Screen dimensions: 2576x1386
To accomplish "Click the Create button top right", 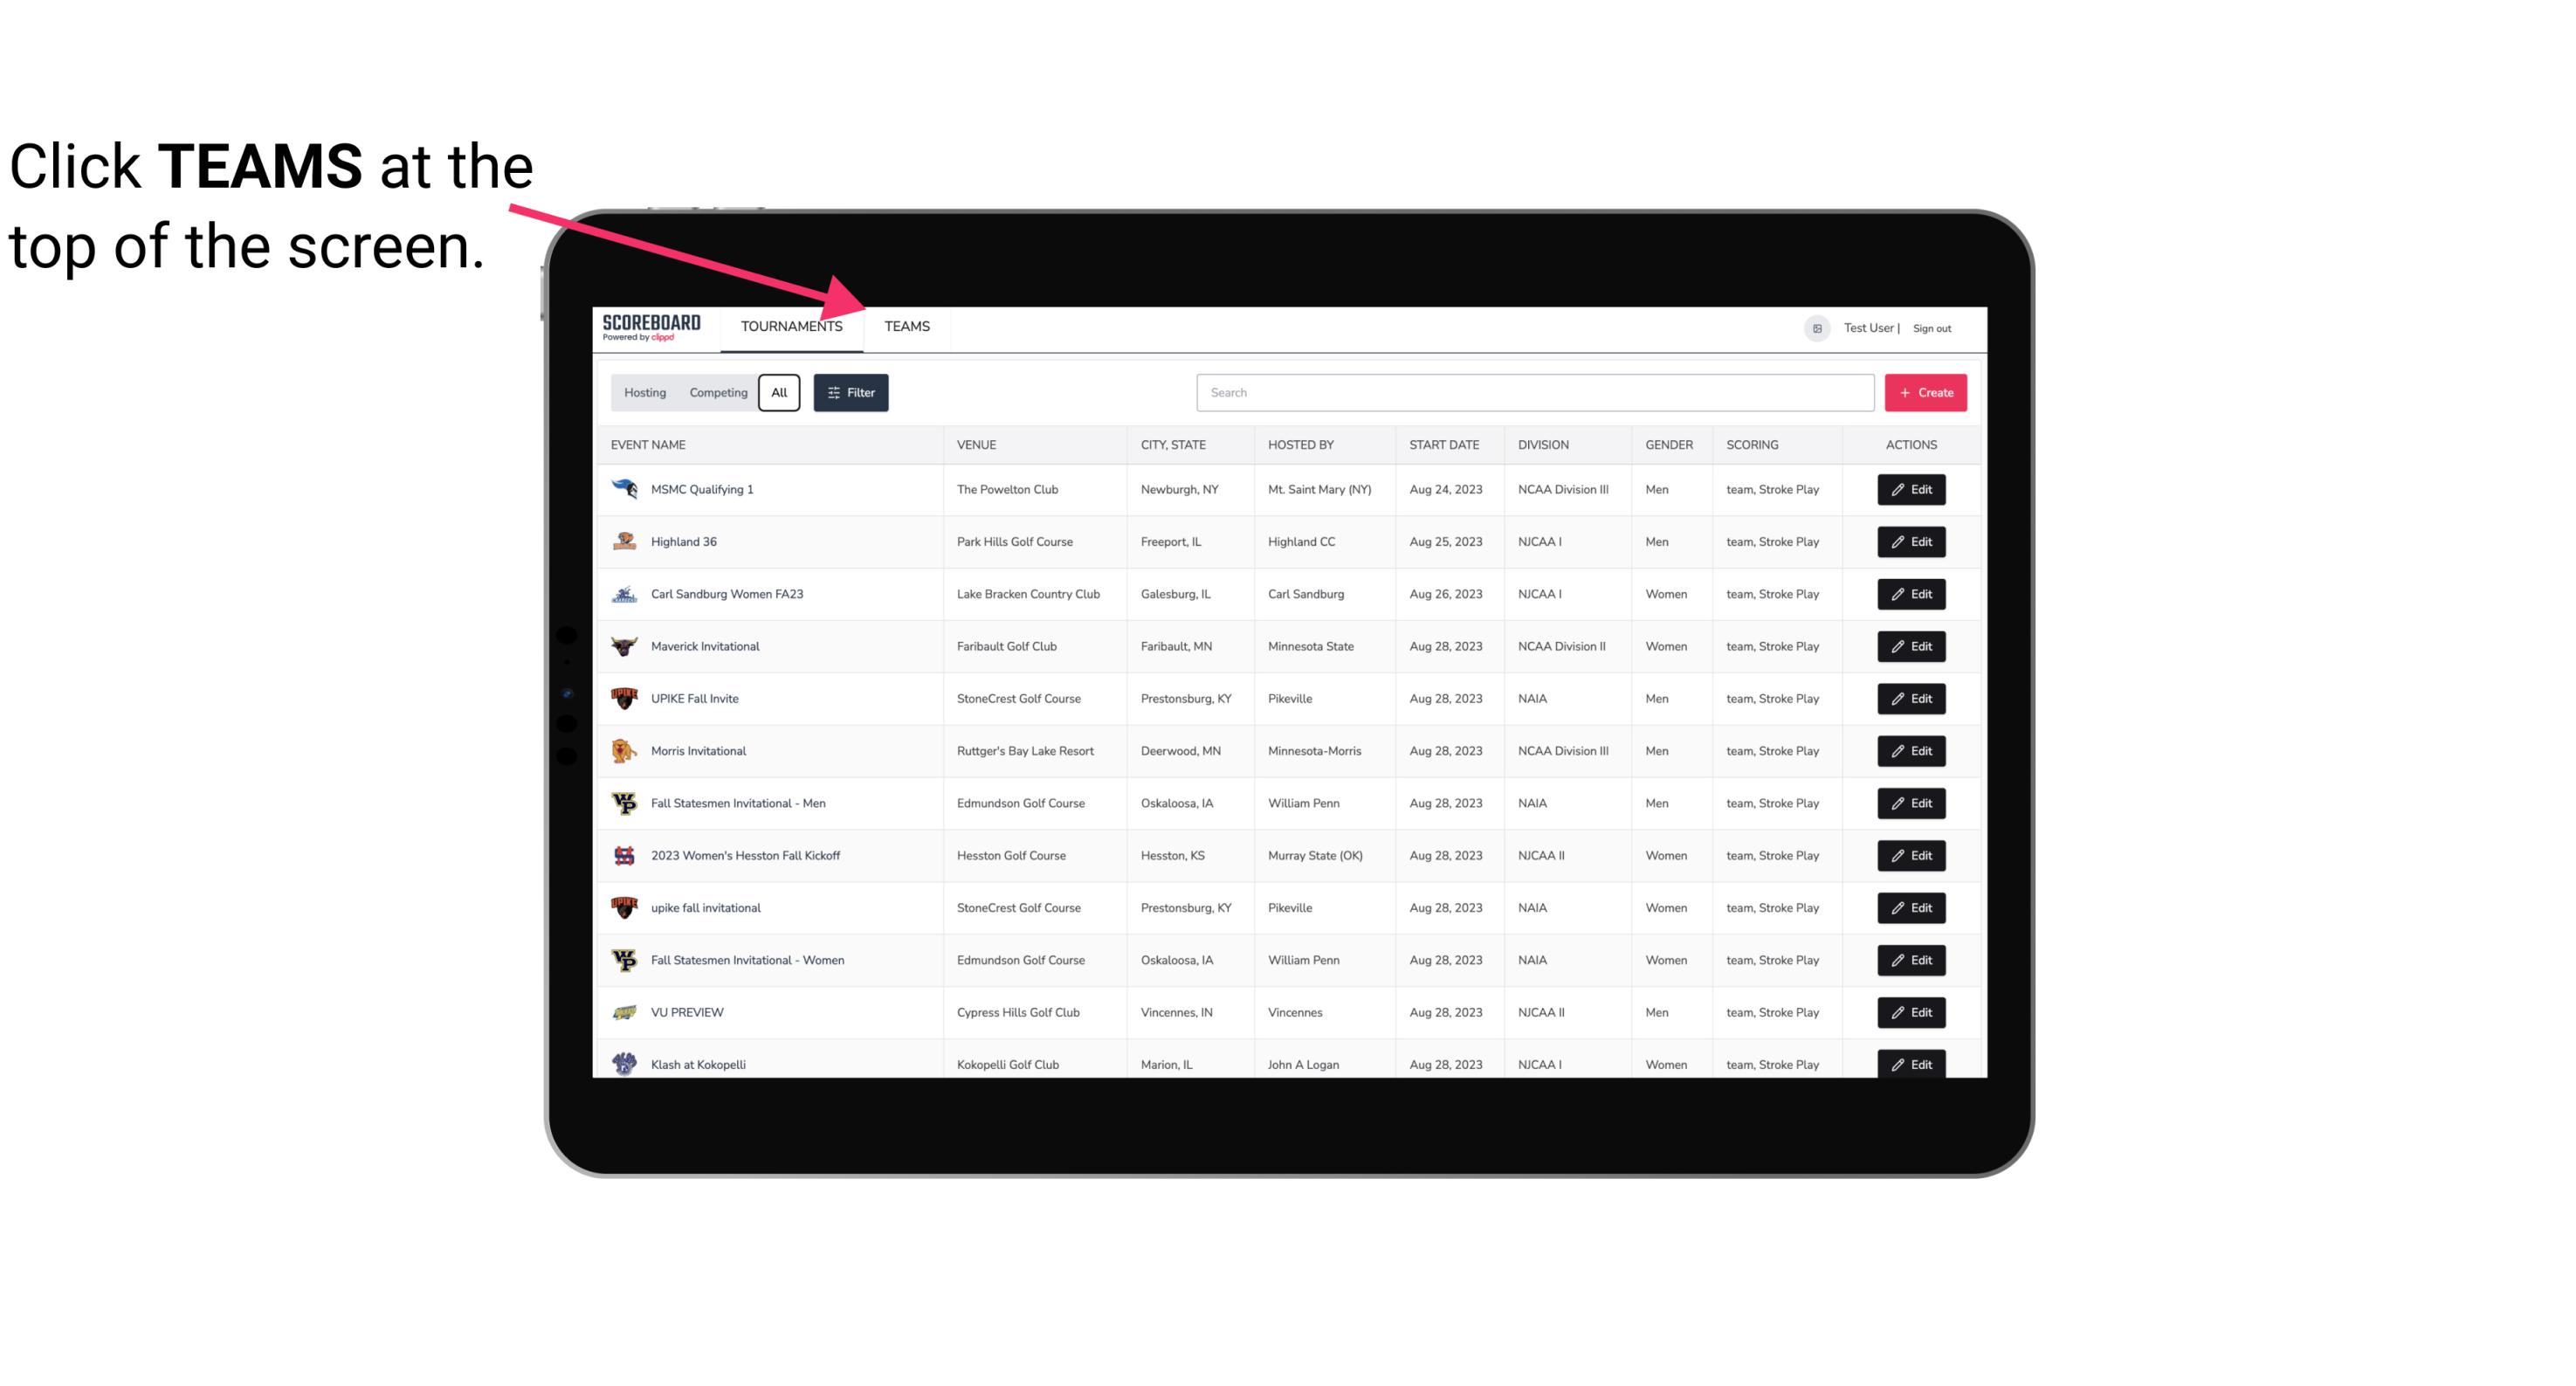I will tap(1926, 393).
